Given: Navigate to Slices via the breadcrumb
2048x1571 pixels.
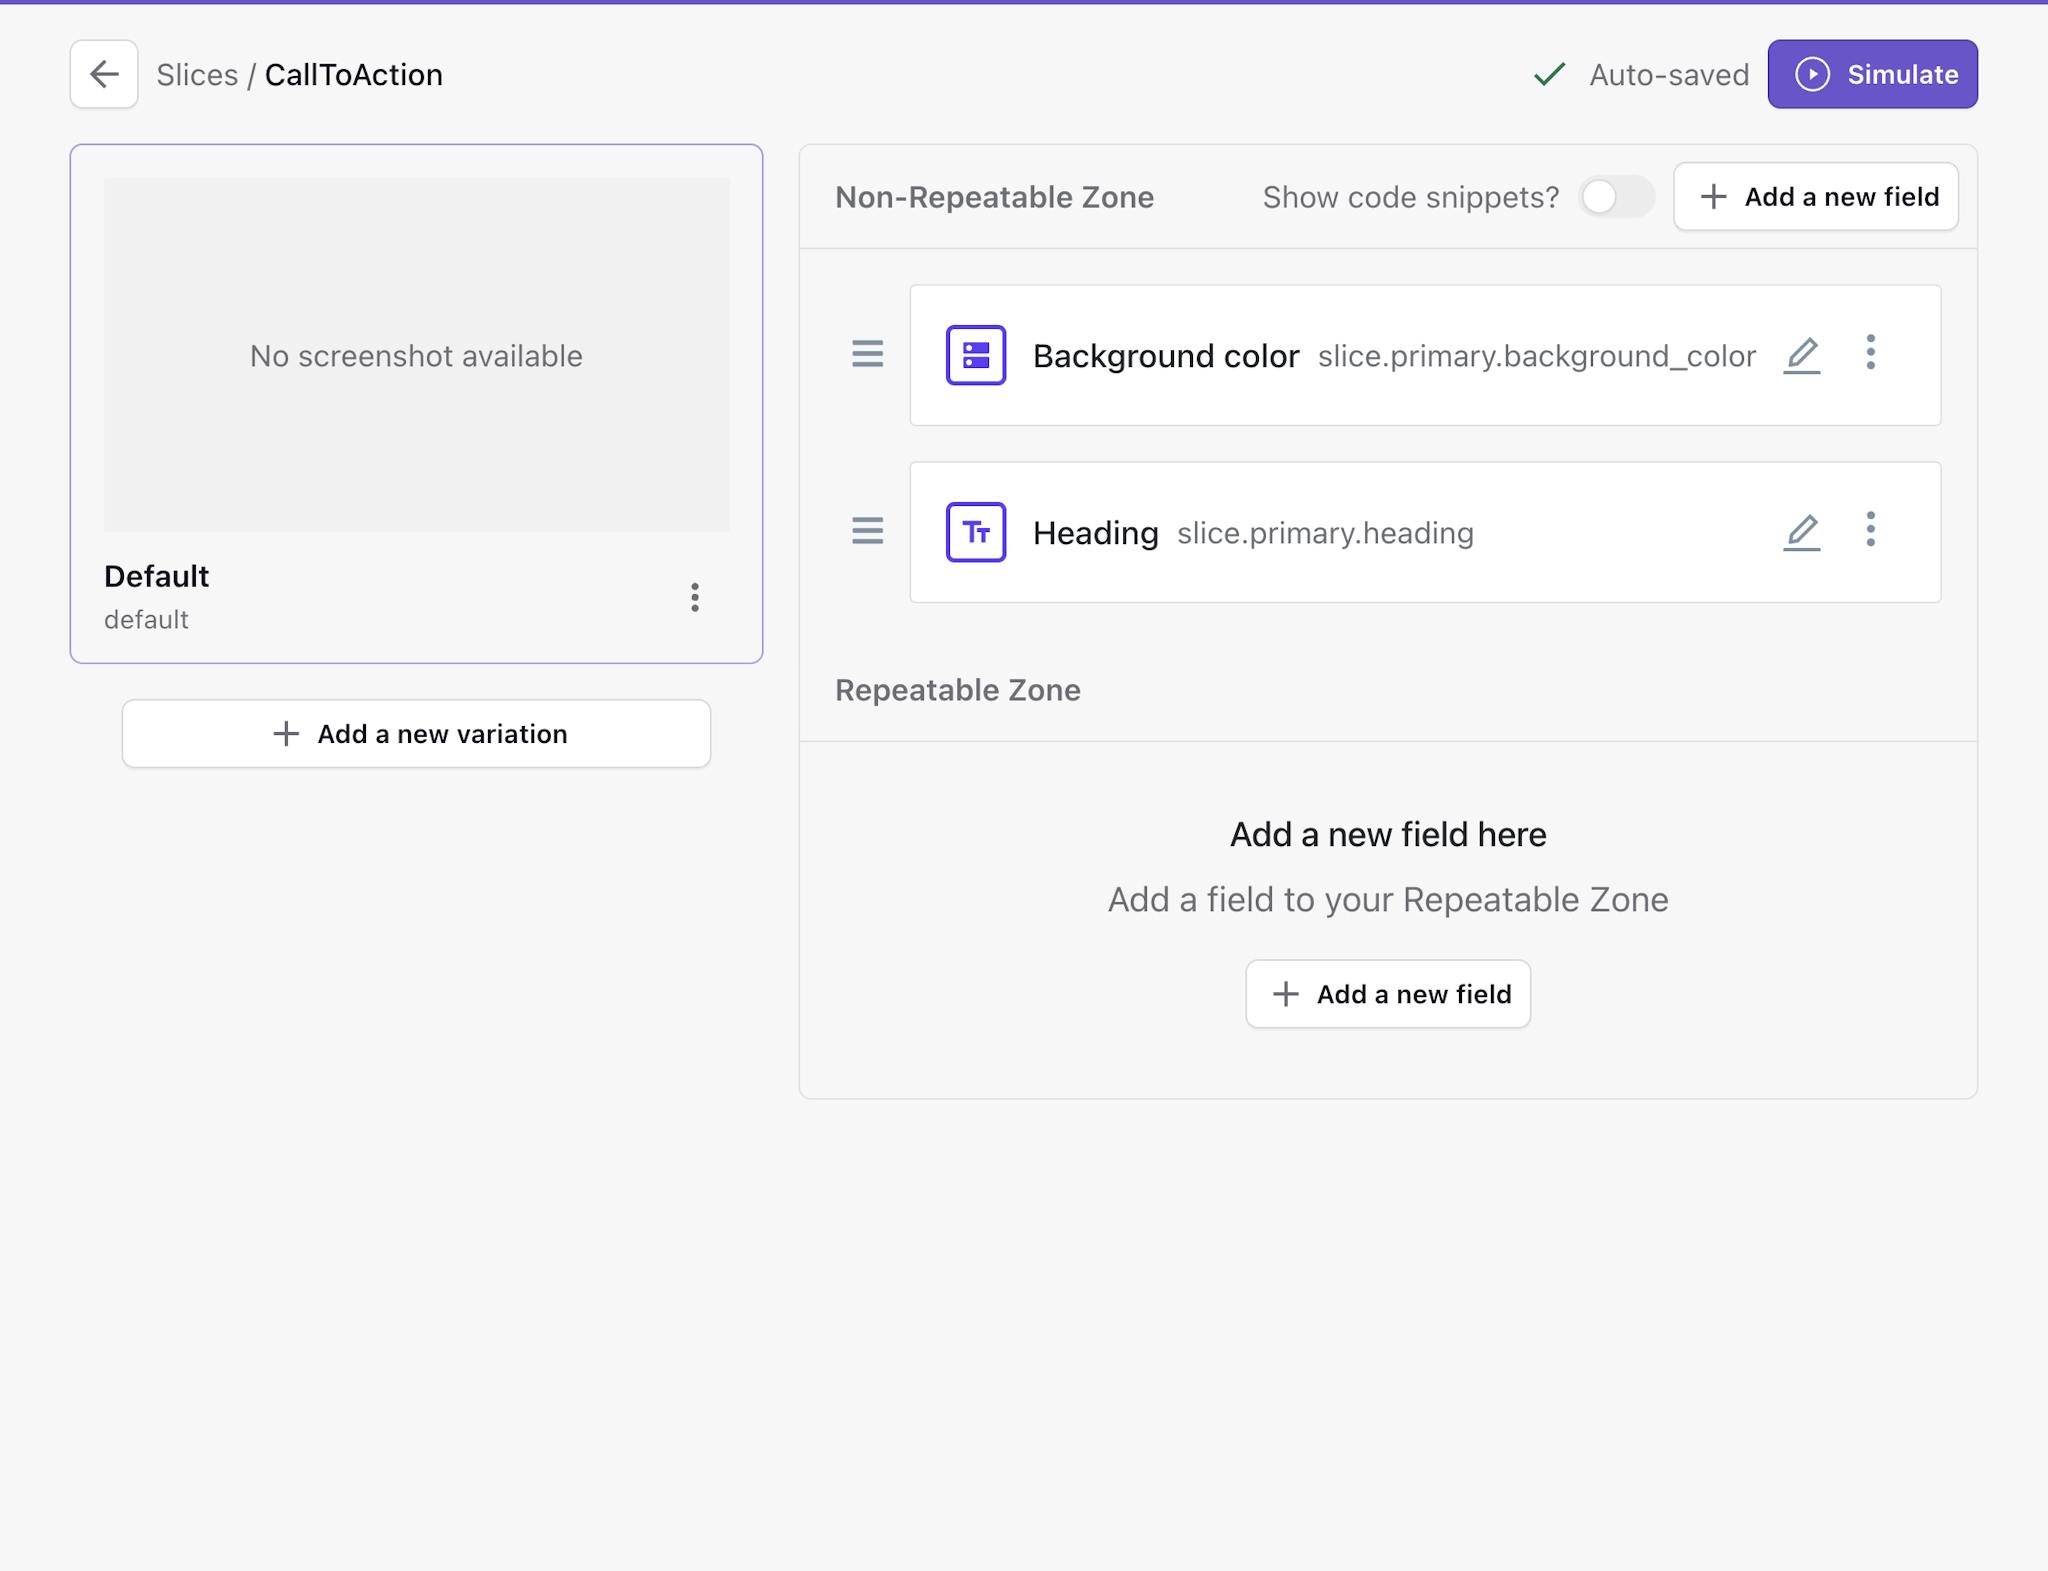Looking at the screenshot, I should click(x=198, y=74).
